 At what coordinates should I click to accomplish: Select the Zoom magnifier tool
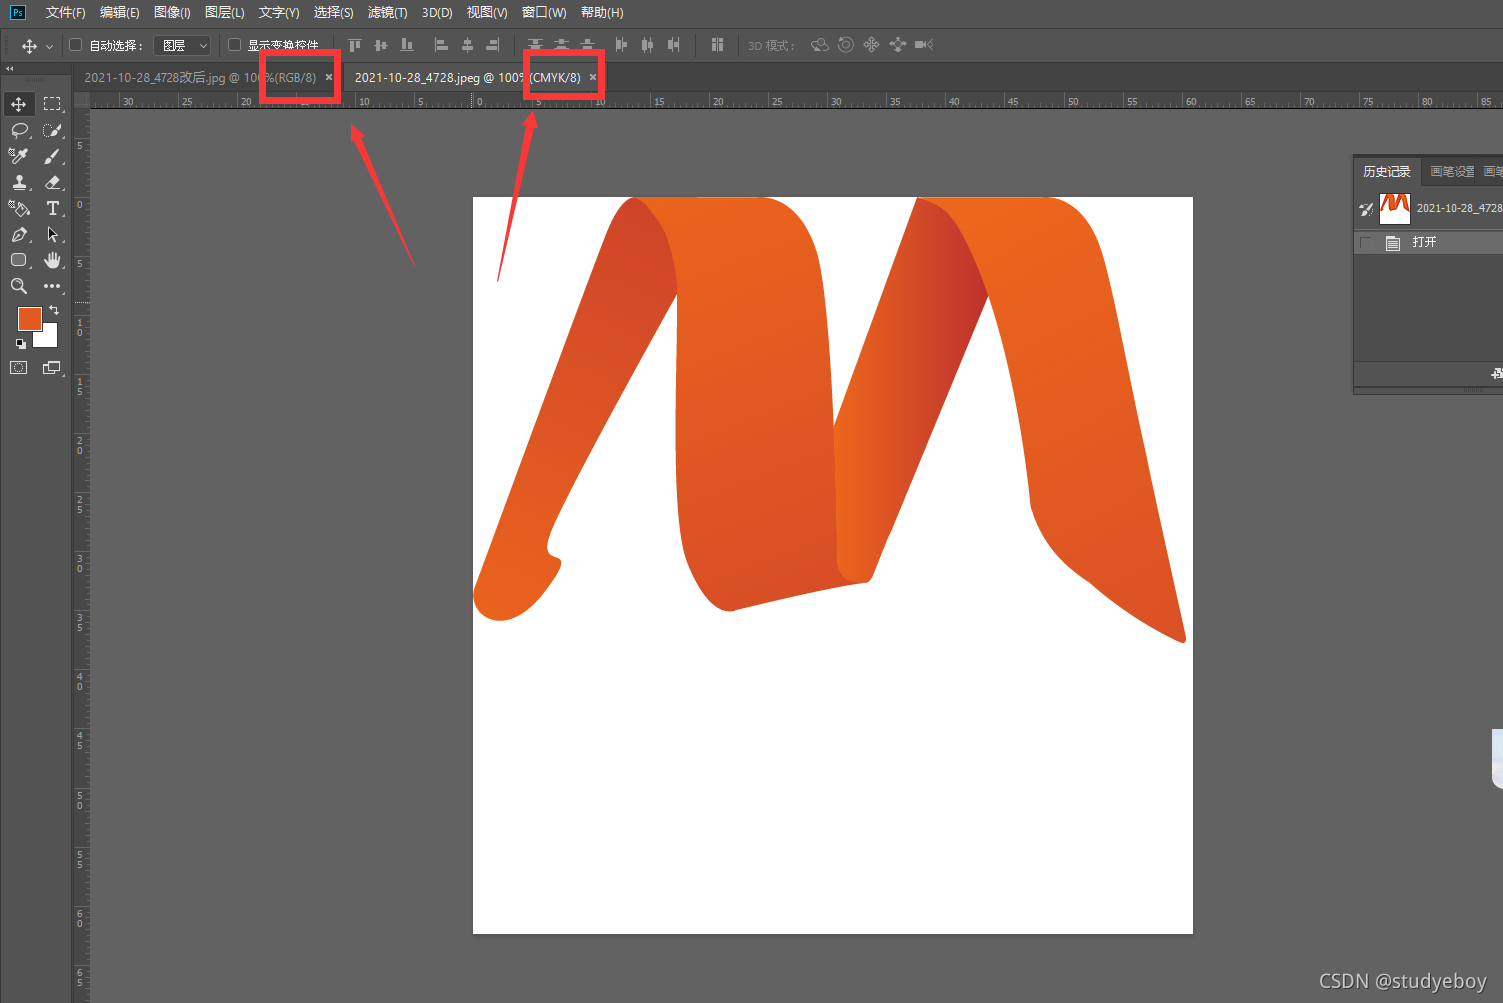pyautogui.click(x=19, y=286)
